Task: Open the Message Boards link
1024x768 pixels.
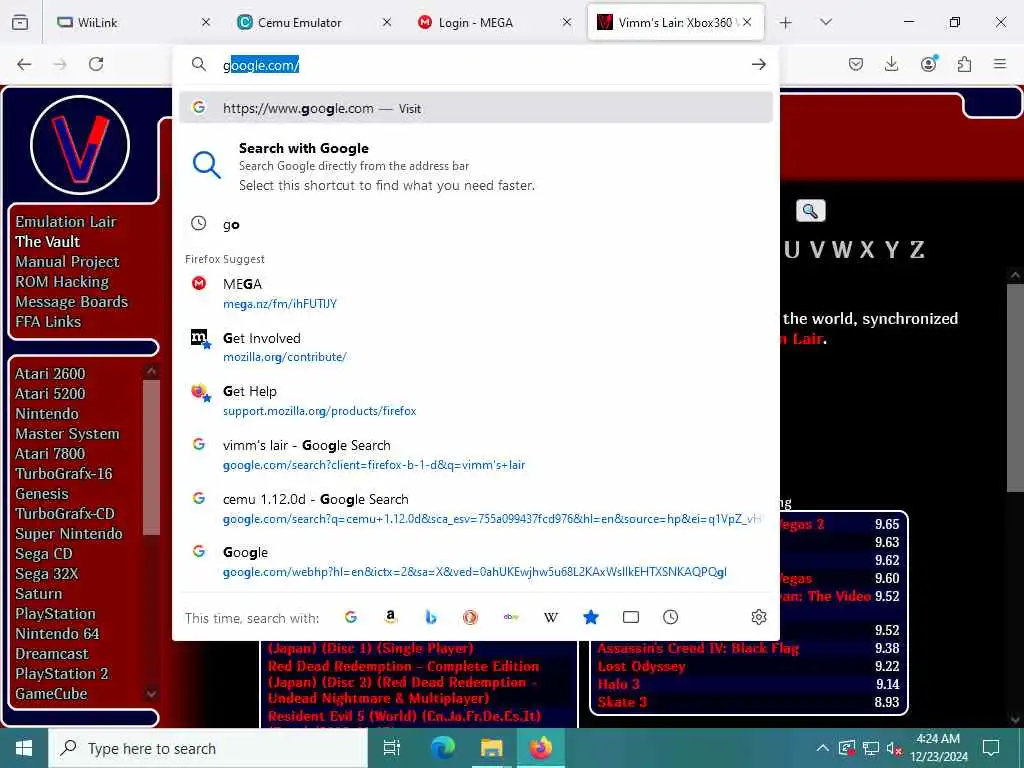Action: [x=72, y=302]
